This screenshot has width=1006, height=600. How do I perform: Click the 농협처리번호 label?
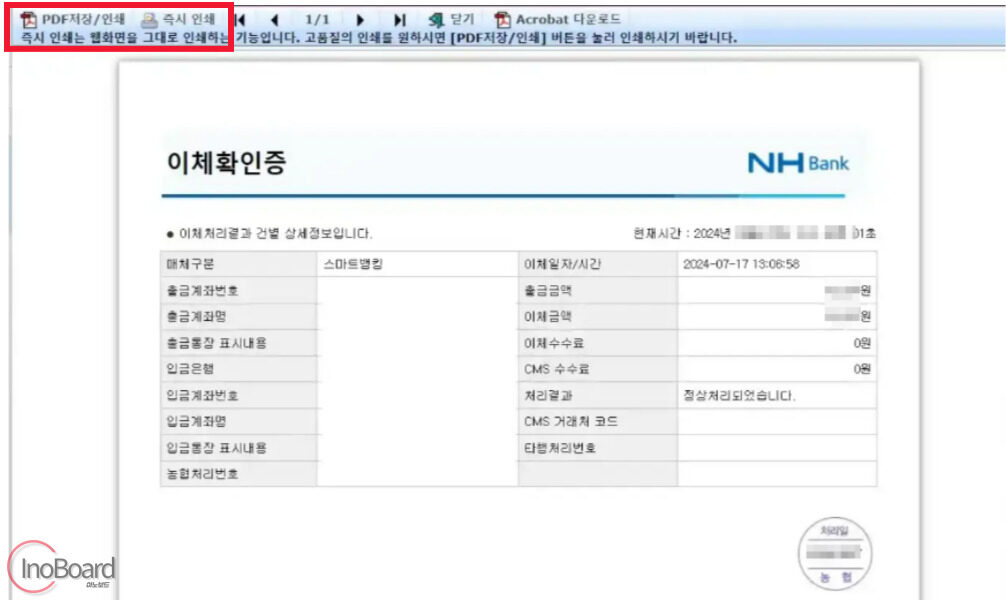[202, 474]
